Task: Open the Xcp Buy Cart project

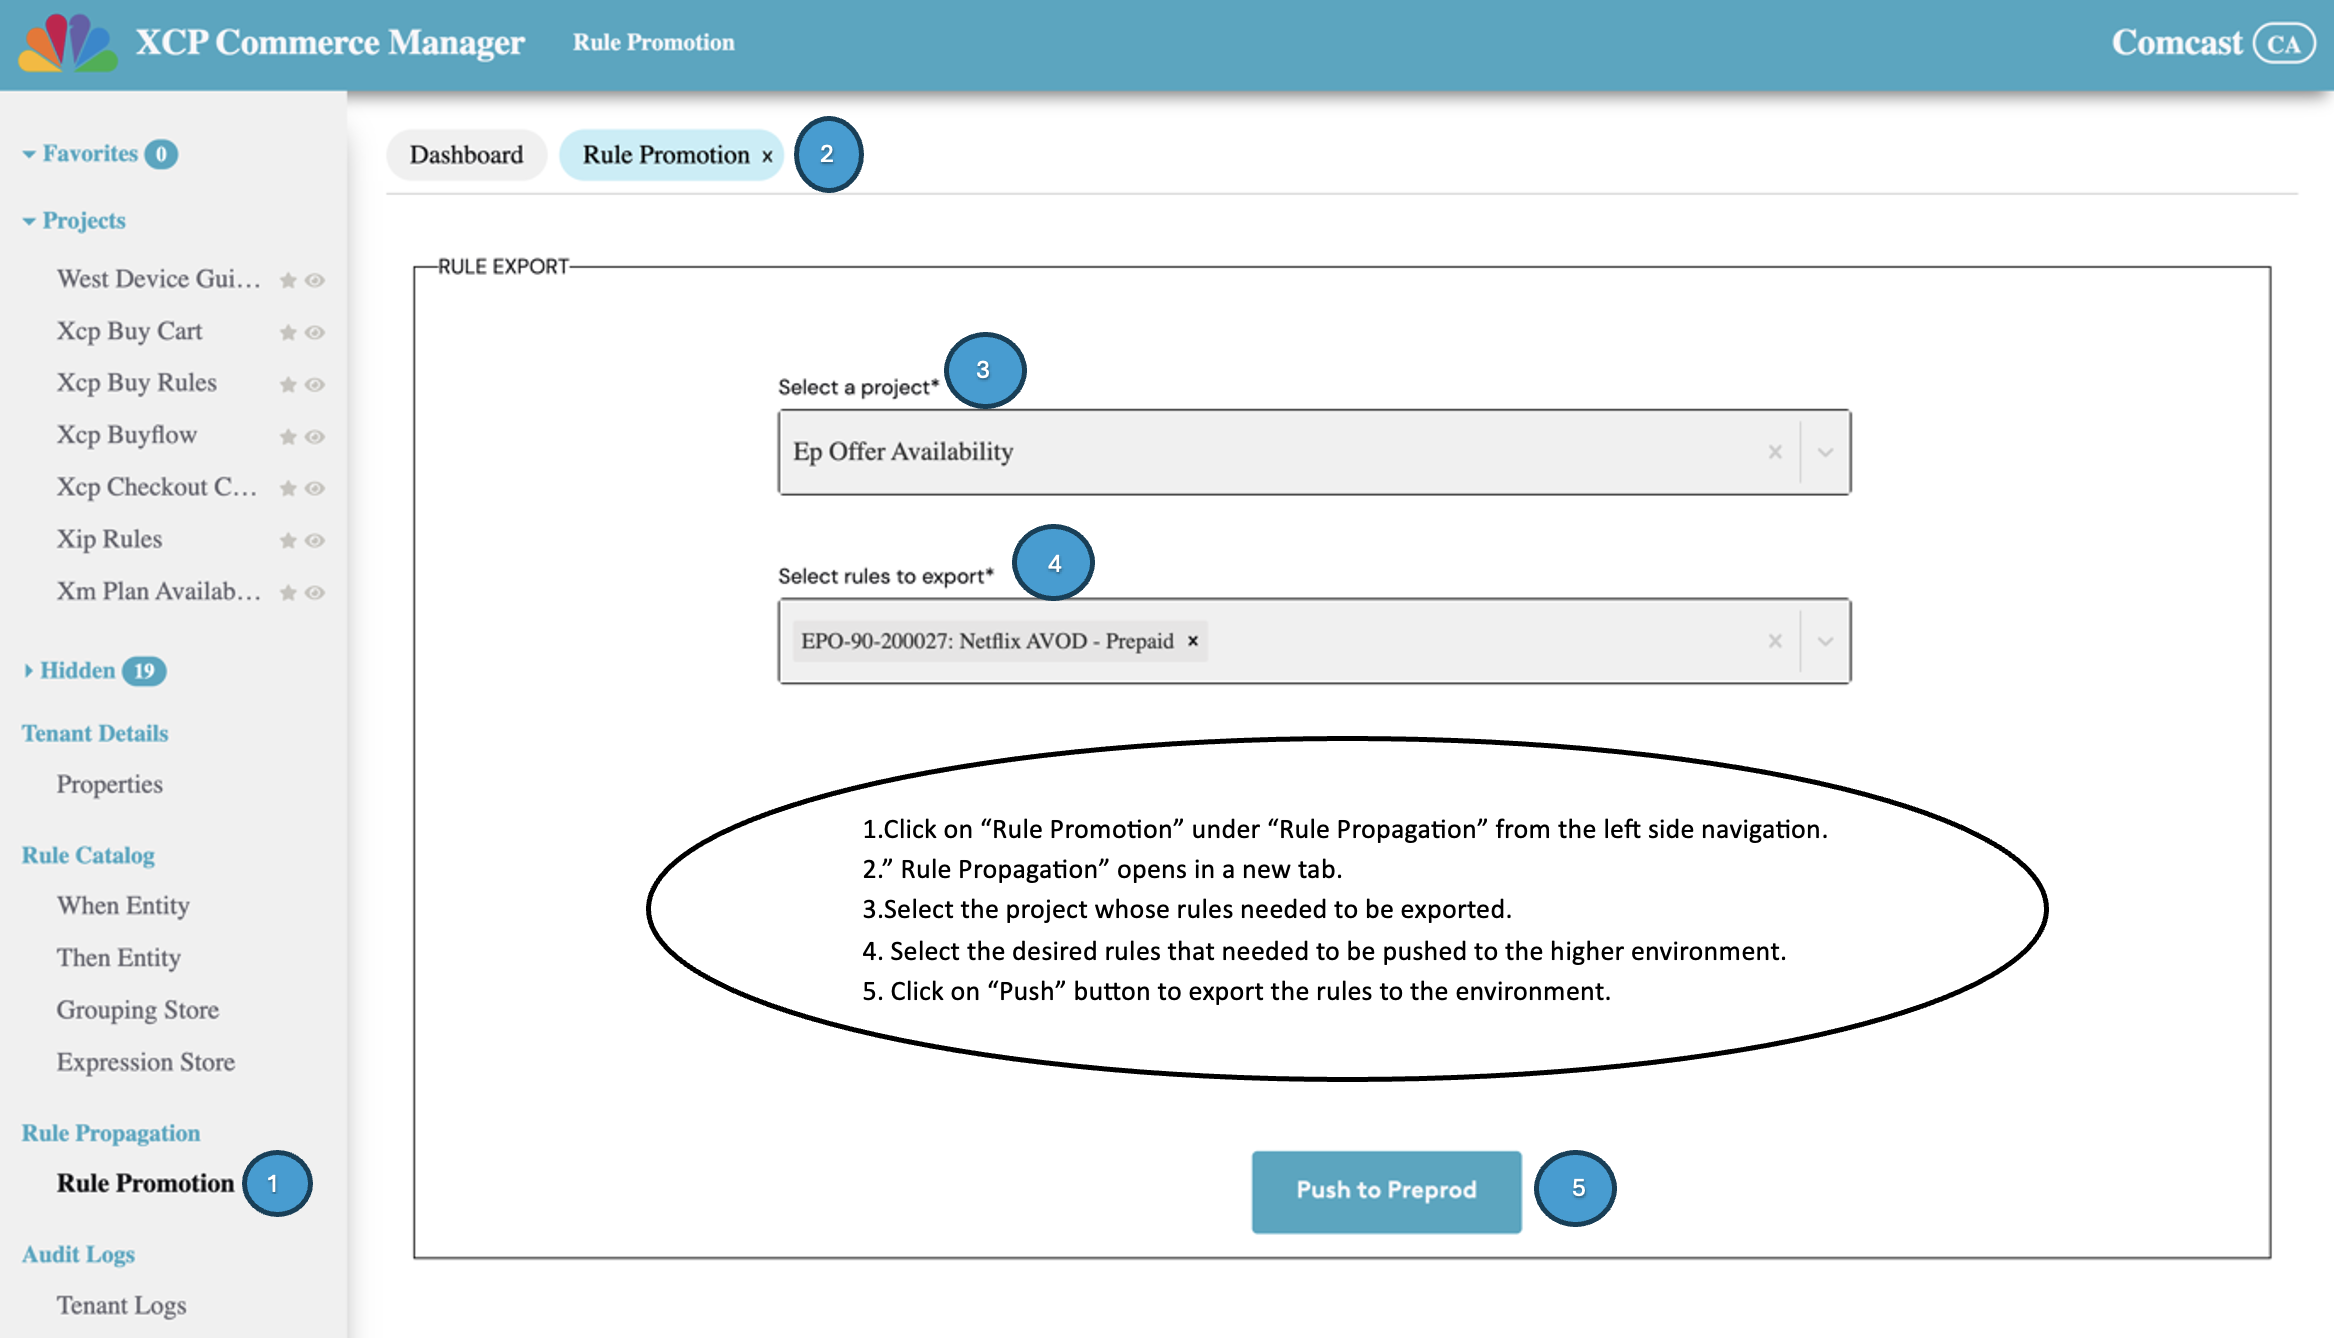Action: (x=129, y=331)
